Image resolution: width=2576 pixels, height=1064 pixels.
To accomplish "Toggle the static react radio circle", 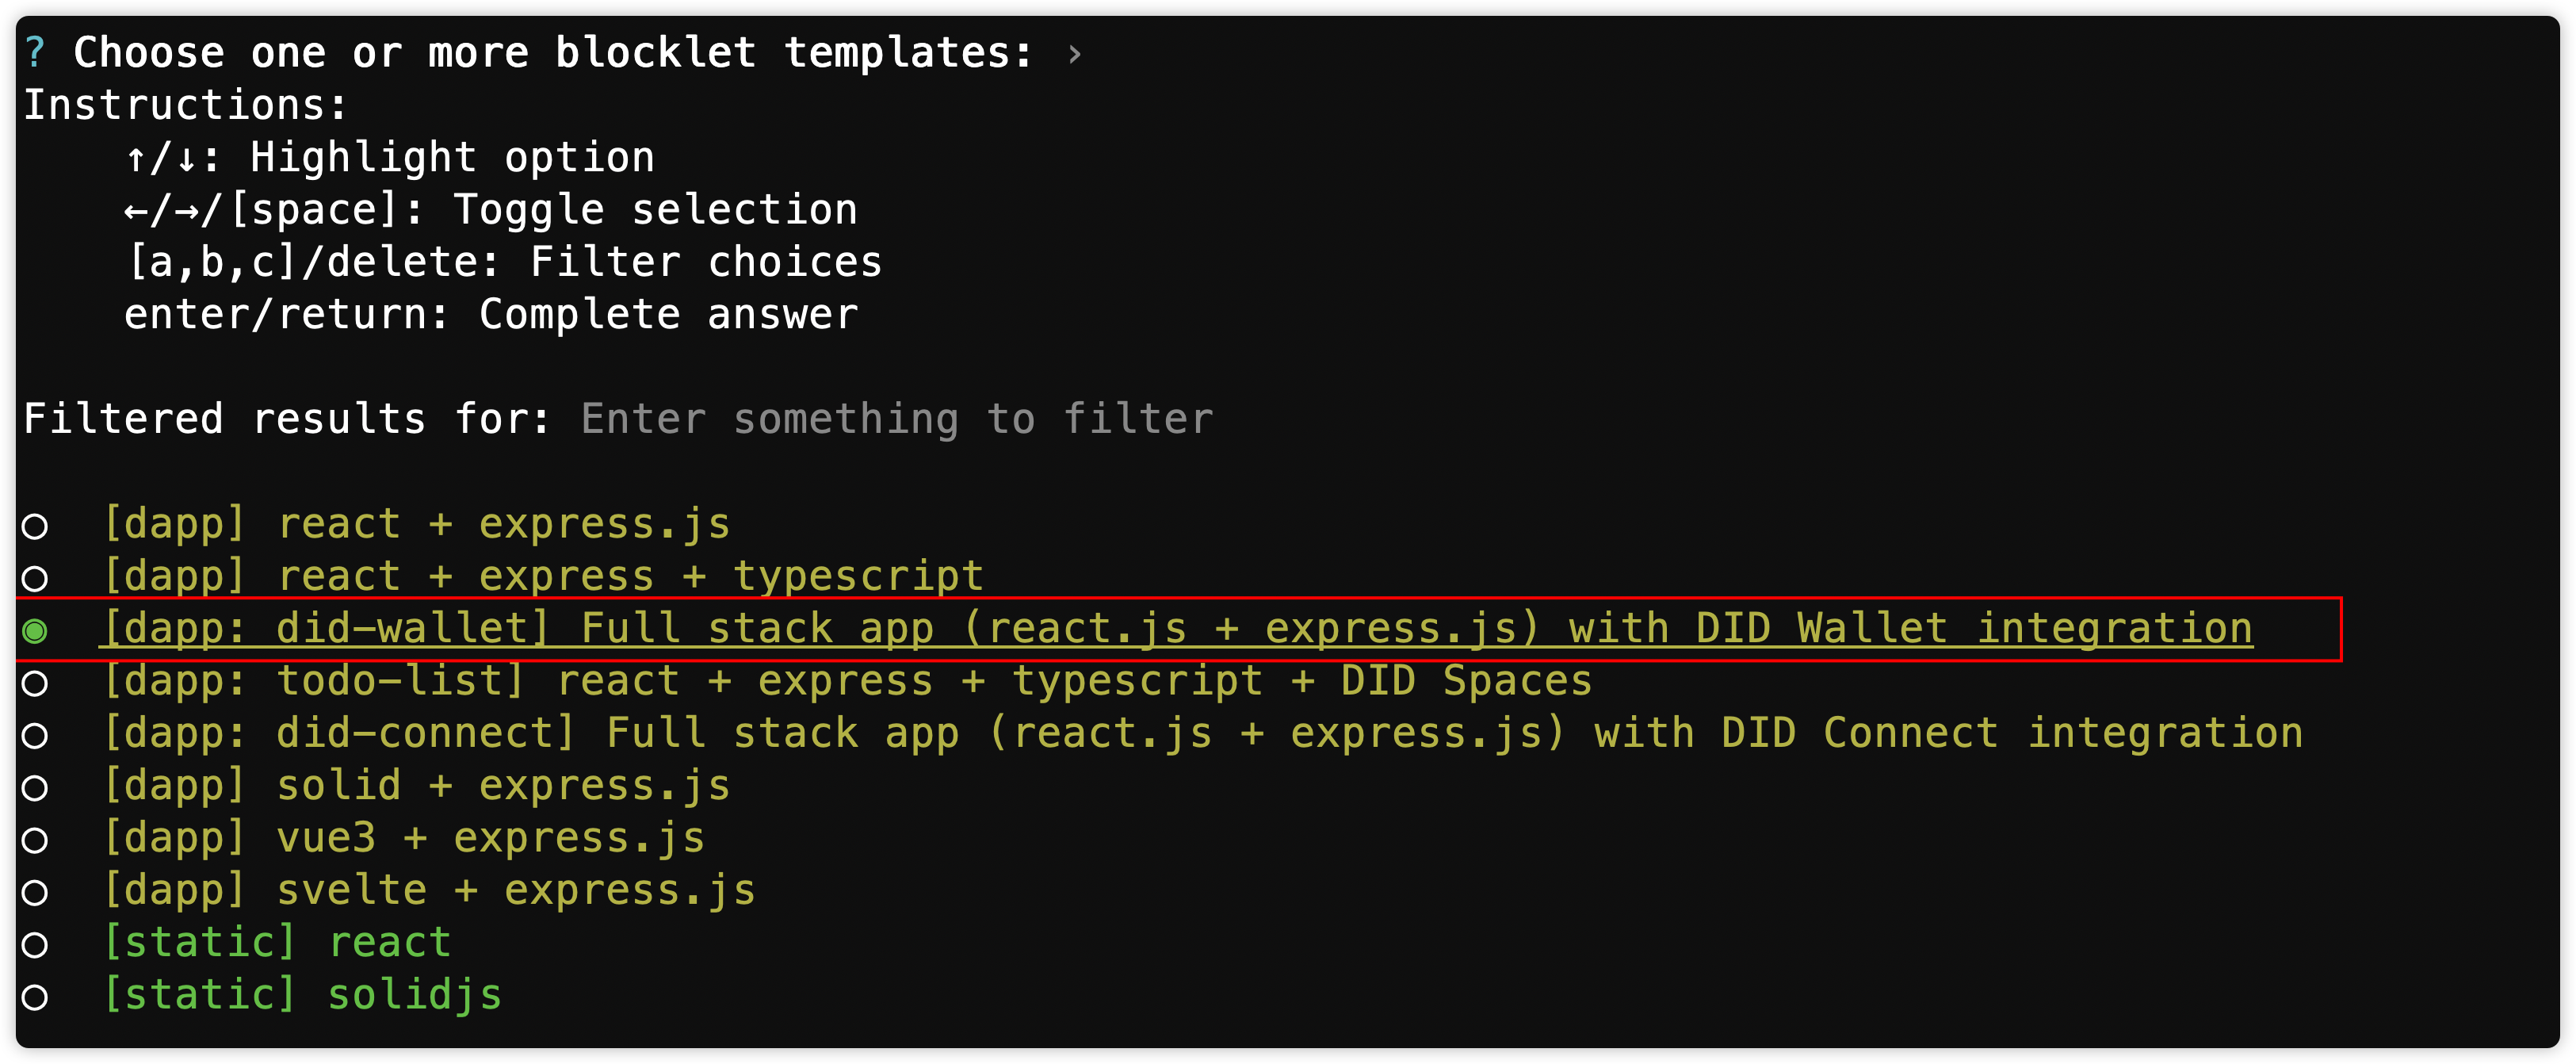I will (x=35, y=945).
